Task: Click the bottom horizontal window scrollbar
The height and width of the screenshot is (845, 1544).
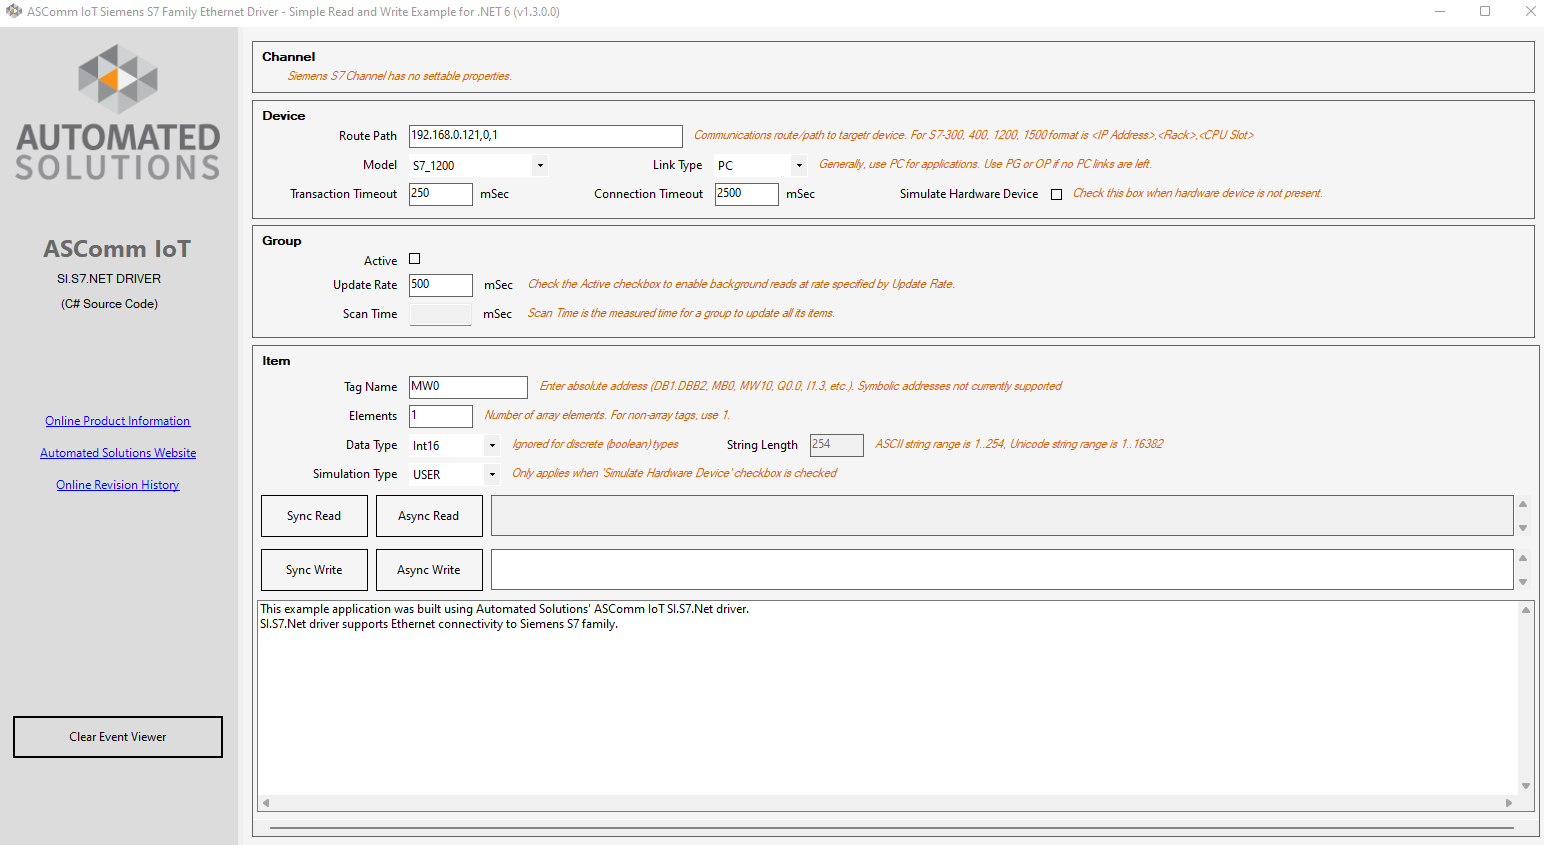Action: 893,829
